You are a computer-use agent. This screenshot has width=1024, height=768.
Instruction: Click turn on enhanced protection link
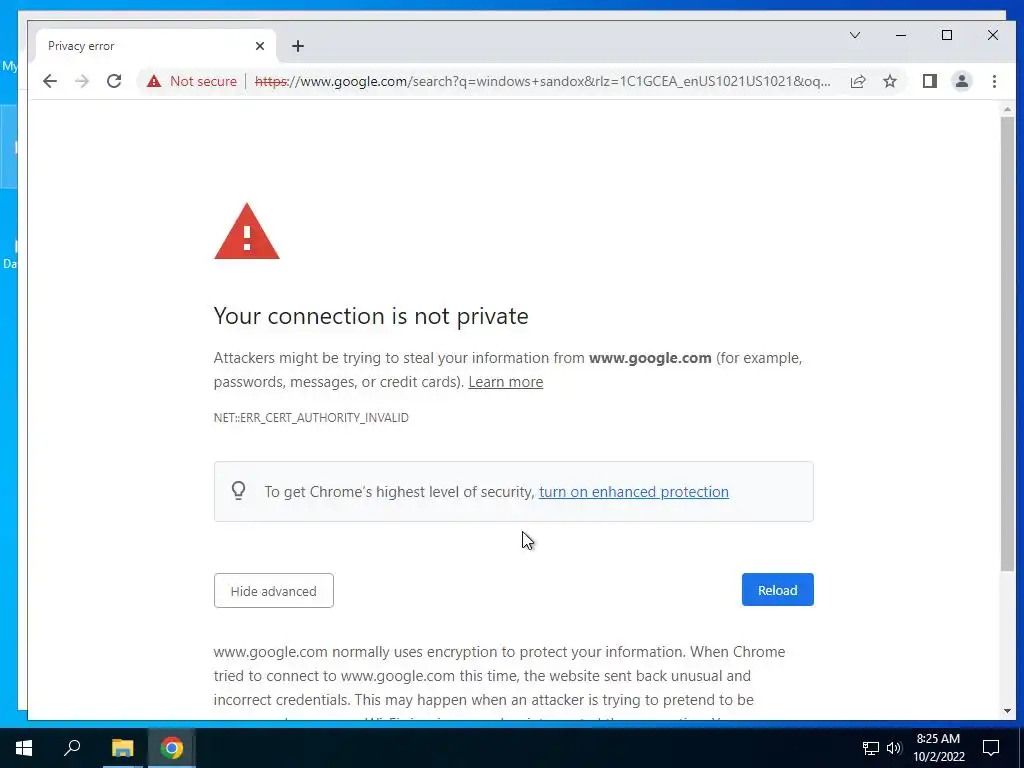coord(633,492)
